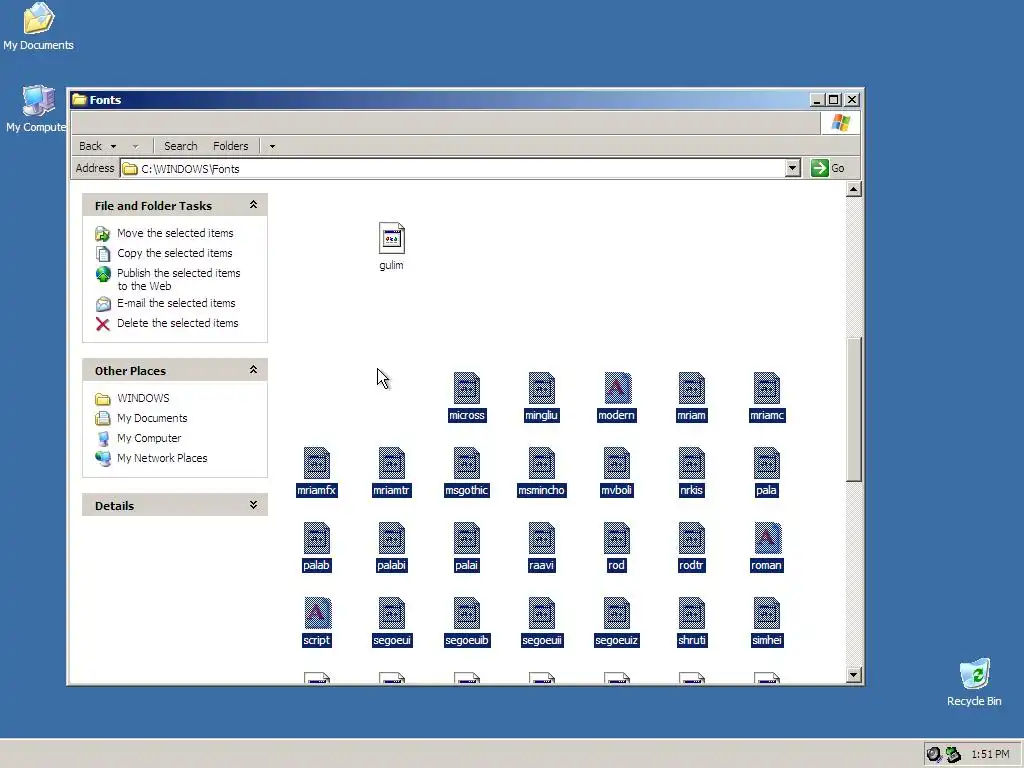Click the micross font file icon
The image size is (1024, 768).
(x=466, y=388)
